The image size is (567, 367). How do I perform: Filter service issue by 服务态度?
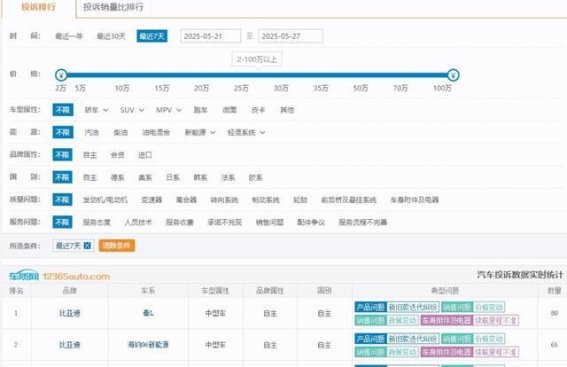97,222
